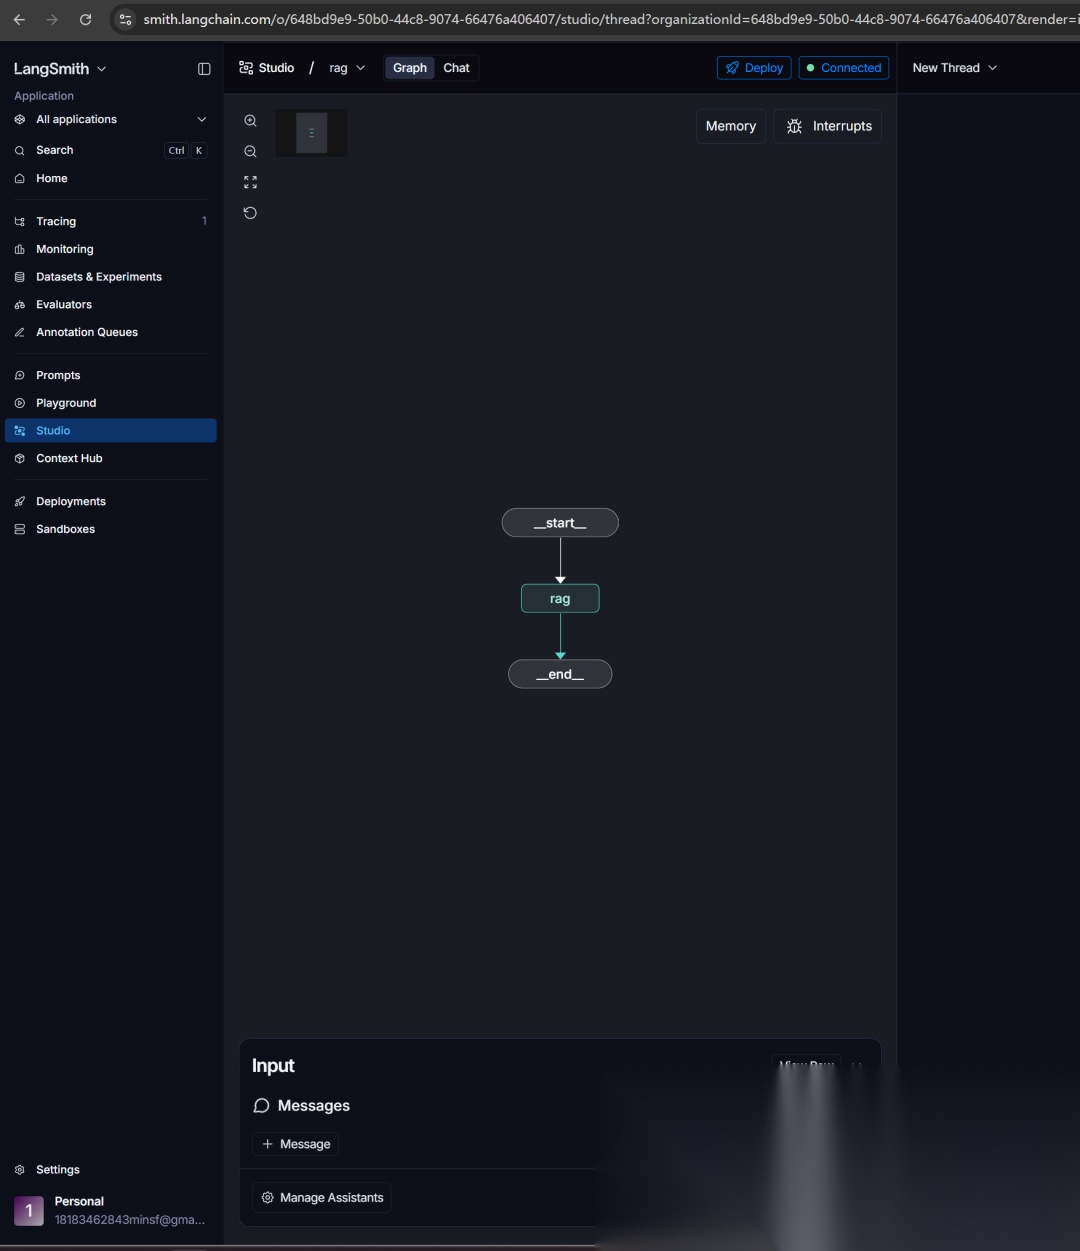Click the Tracing icon in sidebar
This screenshot has width=1080, height=1251.
pos(20,221)
